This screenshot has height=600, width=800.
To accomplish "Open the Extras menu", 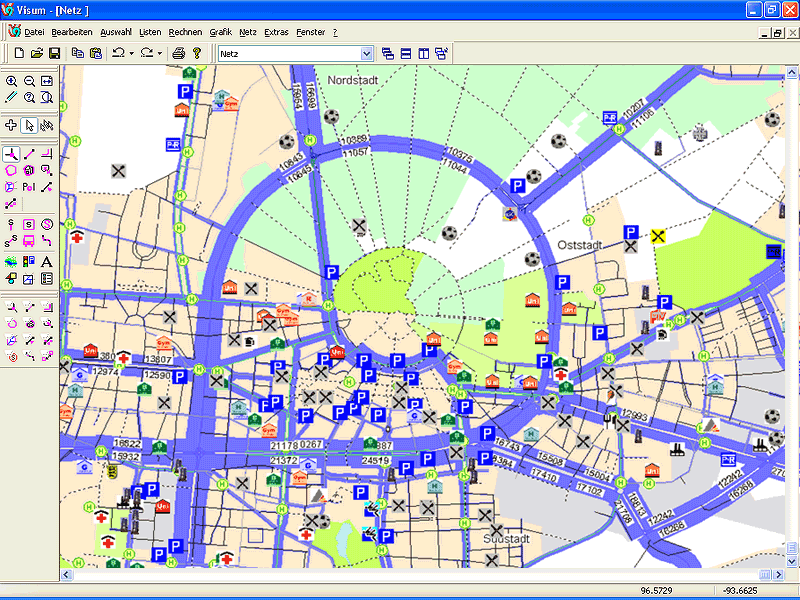I will (276, 32).
